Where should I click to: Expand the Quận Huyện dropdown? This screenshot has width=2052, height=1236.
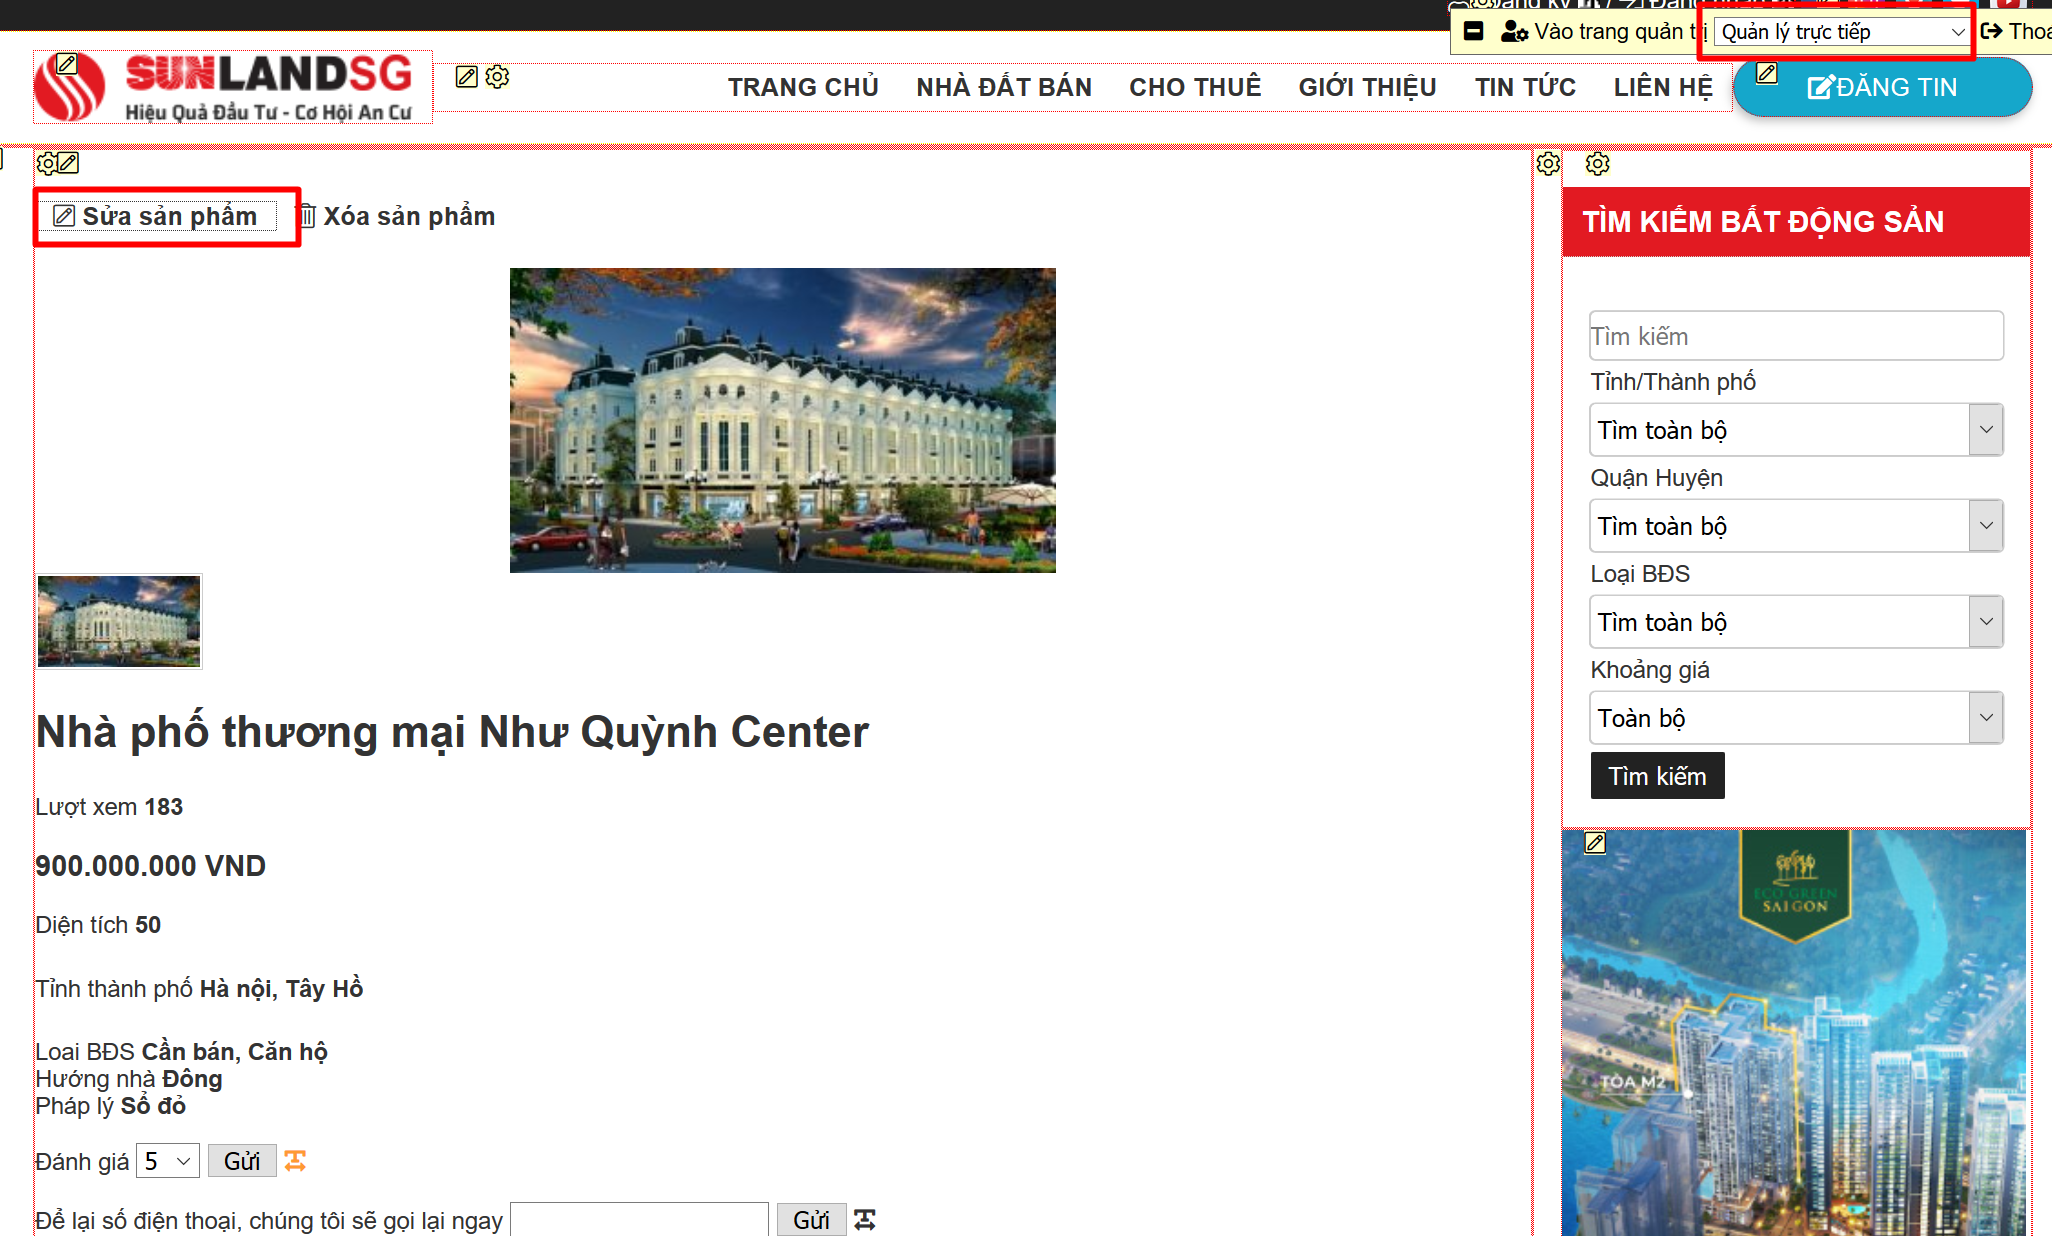click(x=1796, y=526)
